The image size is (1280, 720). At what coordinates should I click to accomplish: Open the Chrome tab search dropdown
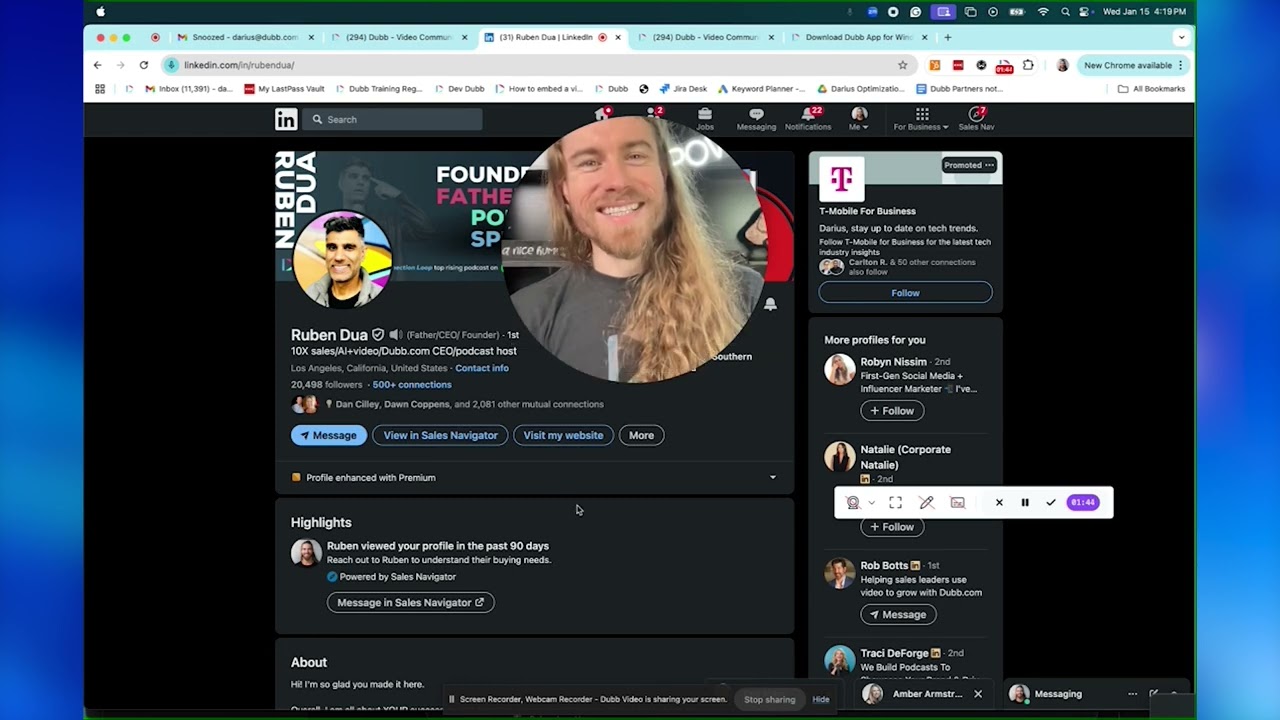click(x=1181, y=38)
